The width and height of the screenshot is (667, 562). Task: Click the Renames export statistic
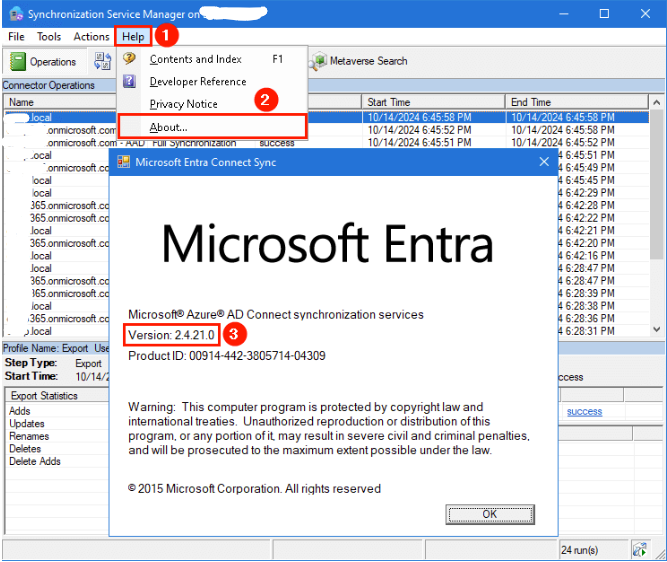pos(29,436)
